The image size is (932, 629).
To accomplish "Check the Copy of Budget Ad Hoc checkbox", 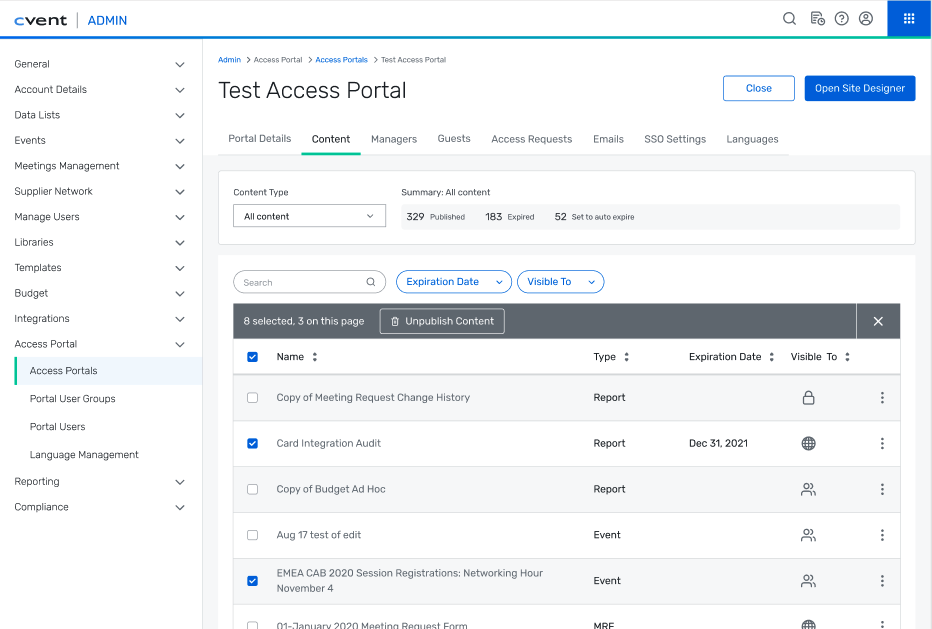I will click(252, 489).
